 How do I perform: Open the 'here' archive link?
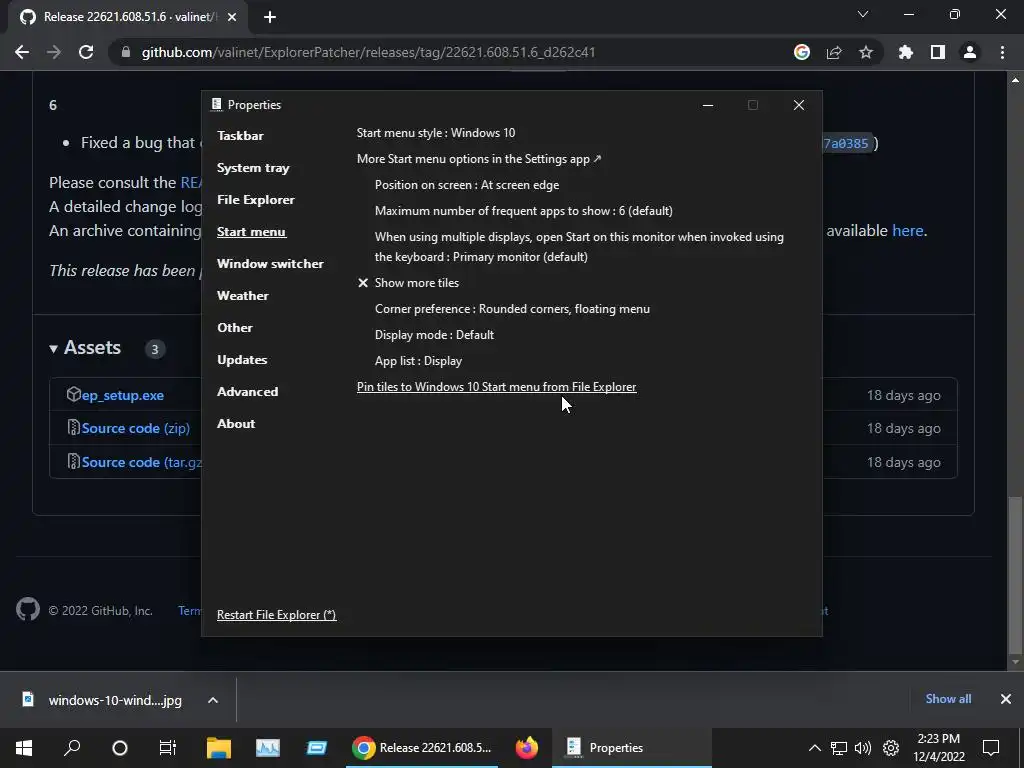tap(908, 231)
